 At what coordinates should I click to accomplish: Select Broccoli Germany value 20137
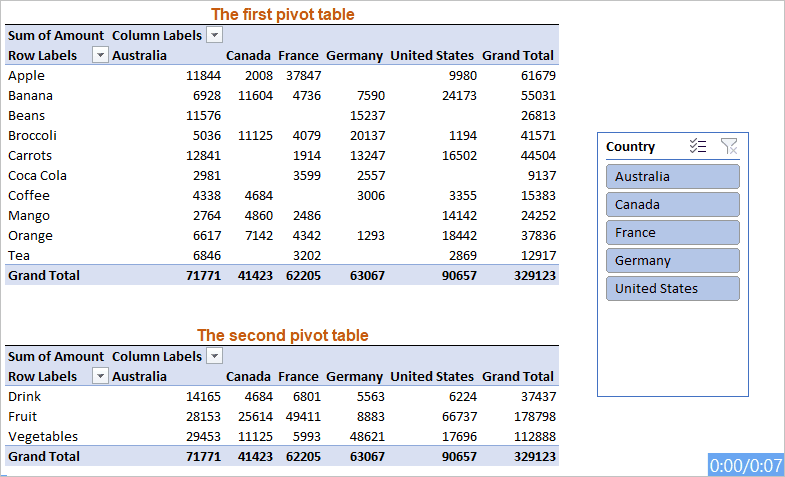(367, 136)
